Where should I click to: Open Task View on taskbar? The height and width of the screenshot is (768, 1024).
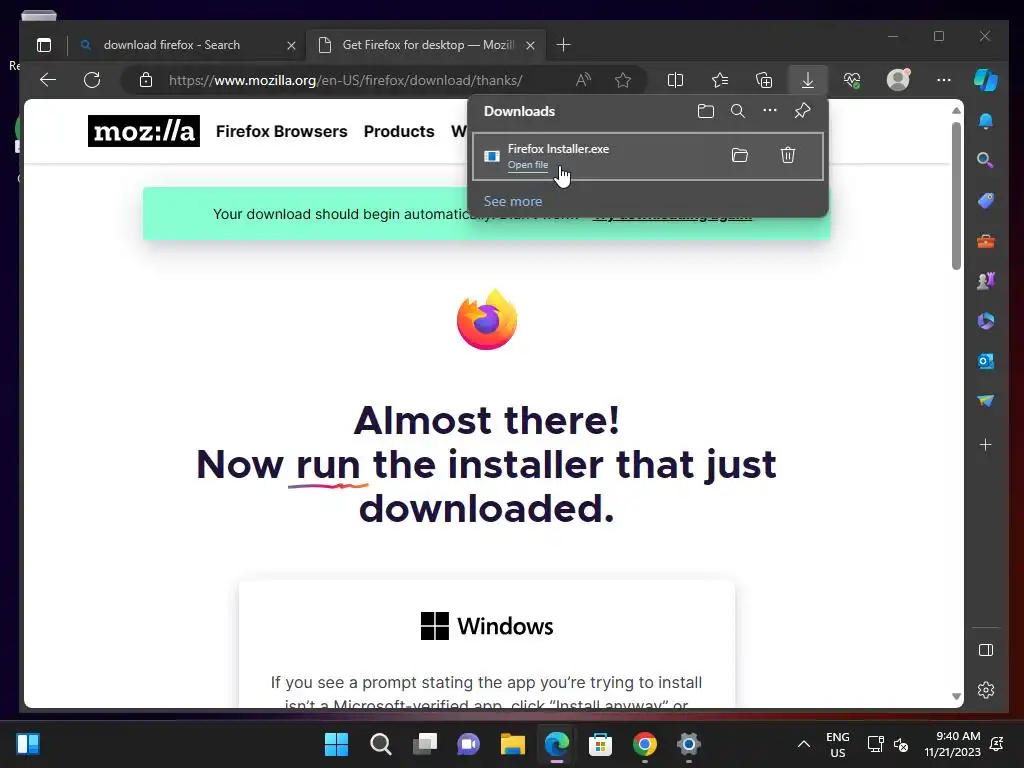(x=424, y=744)
